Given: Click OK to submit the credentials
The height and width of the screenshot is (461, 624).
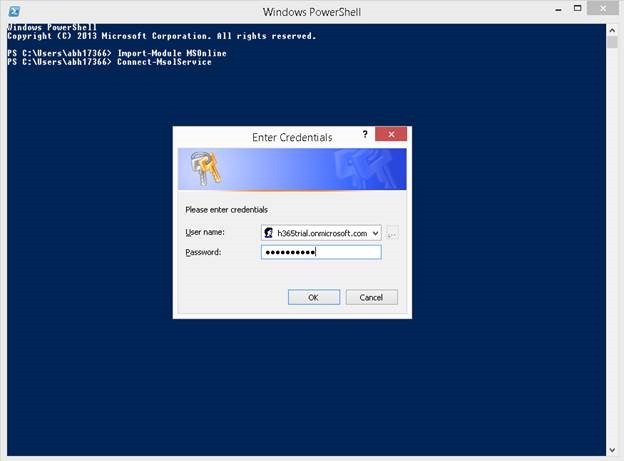Looking at the screenshot, I should click(314, 297).
